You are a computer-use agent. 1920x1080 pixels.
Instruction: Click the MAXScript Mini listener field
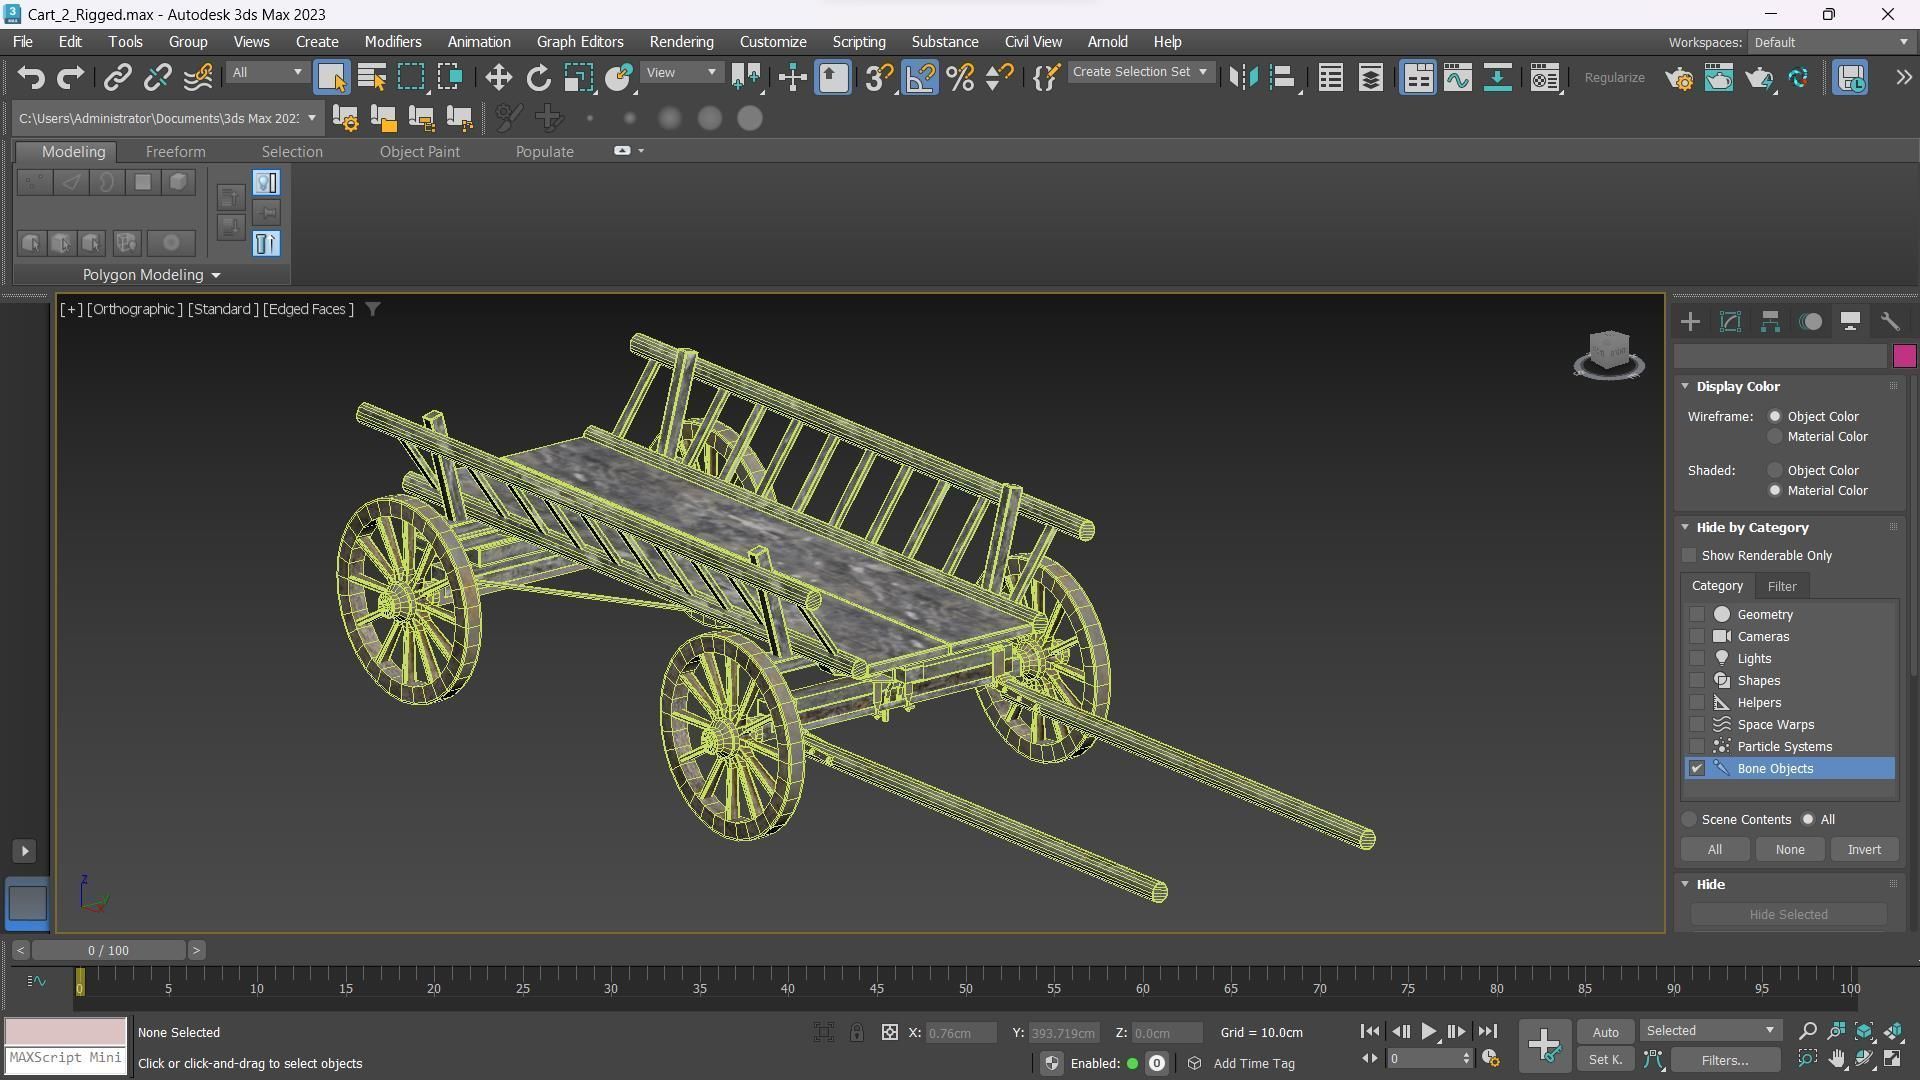tap(66, 1058)
